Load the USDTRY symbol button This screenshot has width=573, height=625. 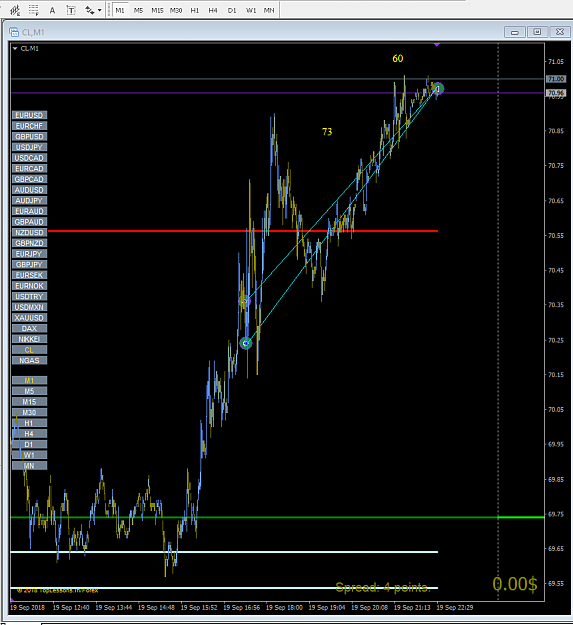[29, 297]
